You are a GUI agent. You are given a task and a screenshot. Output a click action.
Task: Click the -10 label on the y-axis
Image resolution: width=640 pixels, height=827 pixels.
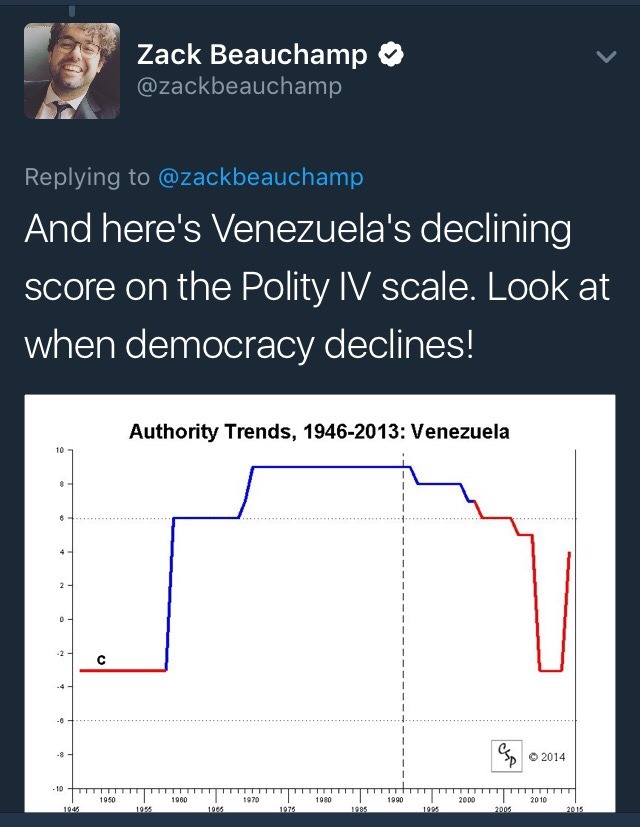click(58, 789)
